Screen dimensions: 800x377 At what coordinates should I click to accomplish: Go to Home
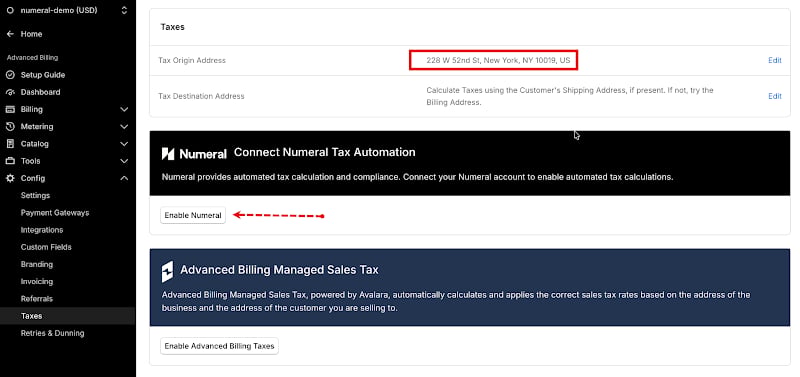pyautogui.click(x=31, y=34)
